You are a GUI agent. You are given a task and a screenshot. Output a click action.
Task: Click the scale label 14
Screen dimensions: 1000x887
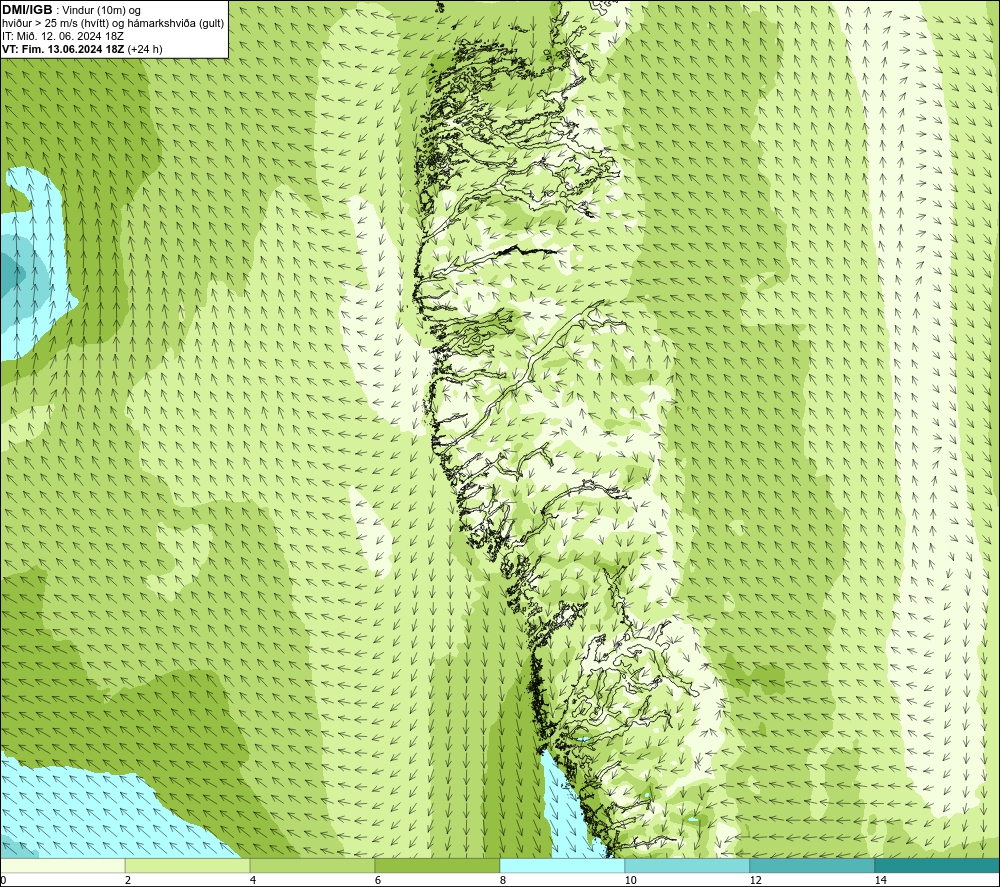(880, 880)
